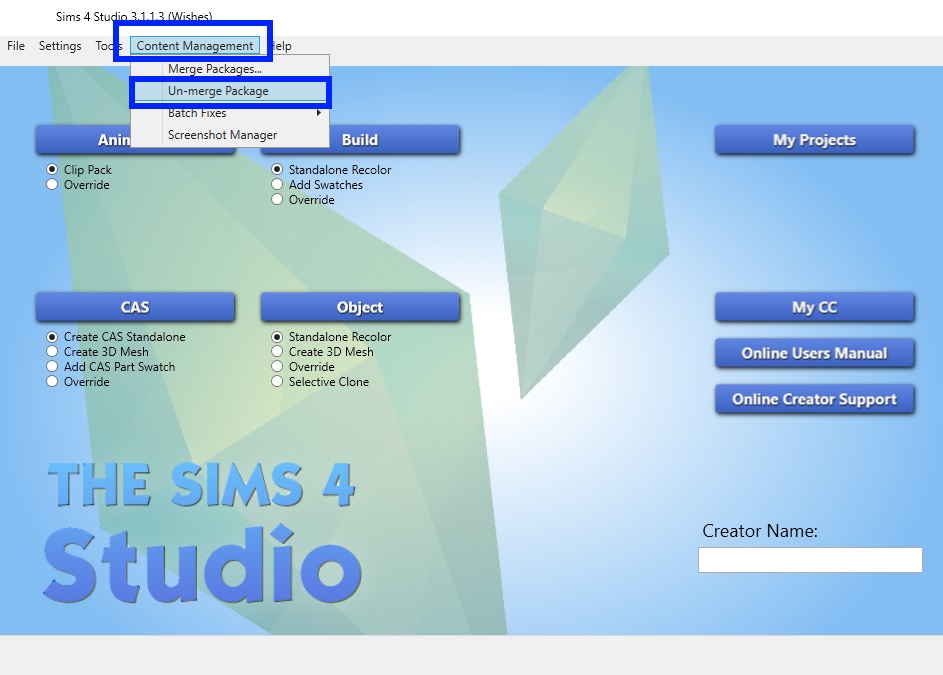Click the CAS button
The height and width of the screenshot is (675, 943).
135,307
